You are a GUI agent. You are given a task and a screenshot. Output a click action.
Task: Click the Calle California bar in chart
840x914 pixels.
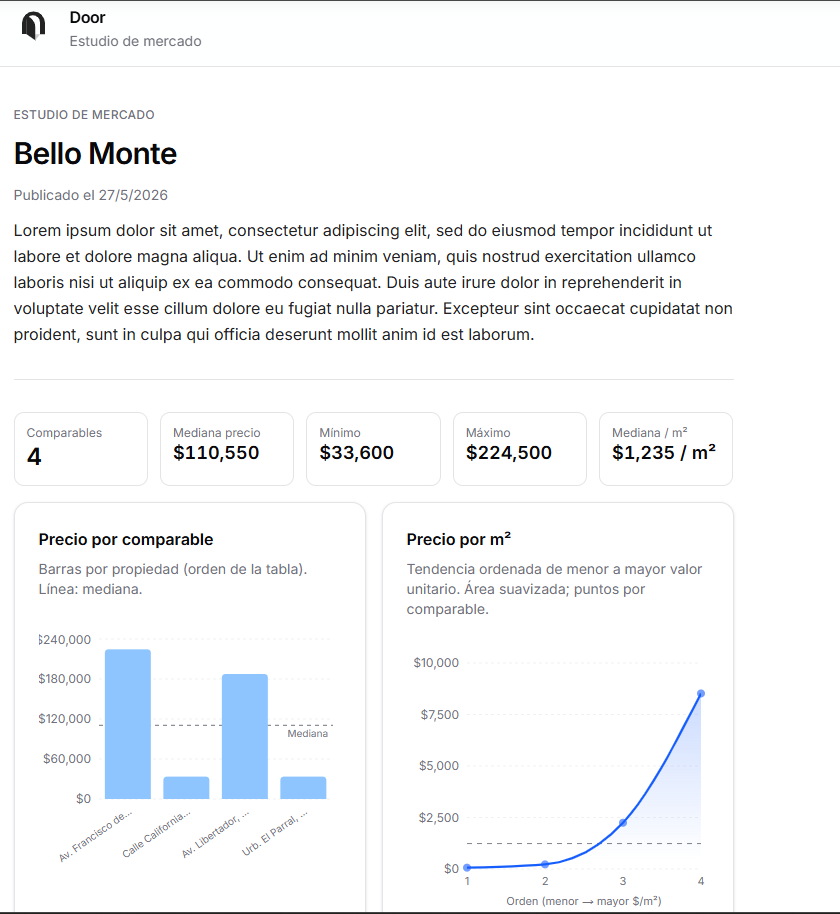(x=186, y=788)
